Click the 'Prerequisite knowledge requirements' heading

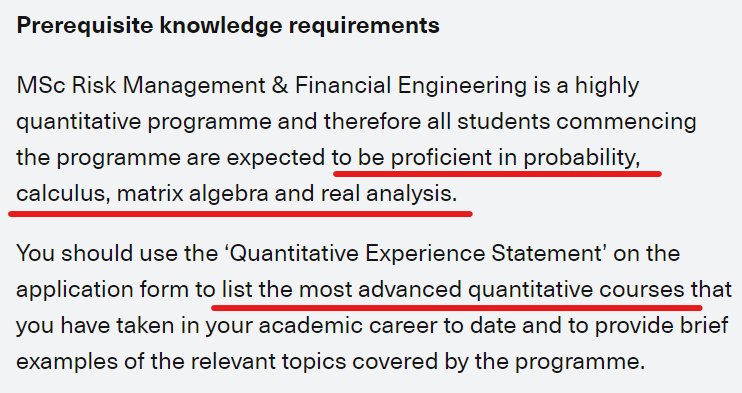tap(228, 25)
